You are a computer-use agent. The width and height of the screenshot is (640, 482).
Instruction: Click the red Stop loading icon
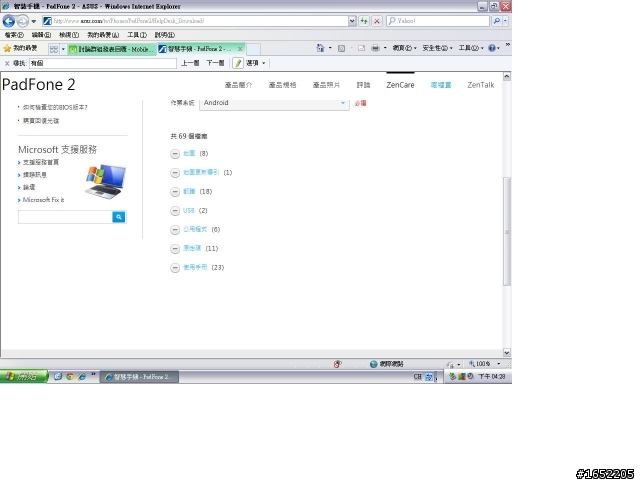[377, 21]
